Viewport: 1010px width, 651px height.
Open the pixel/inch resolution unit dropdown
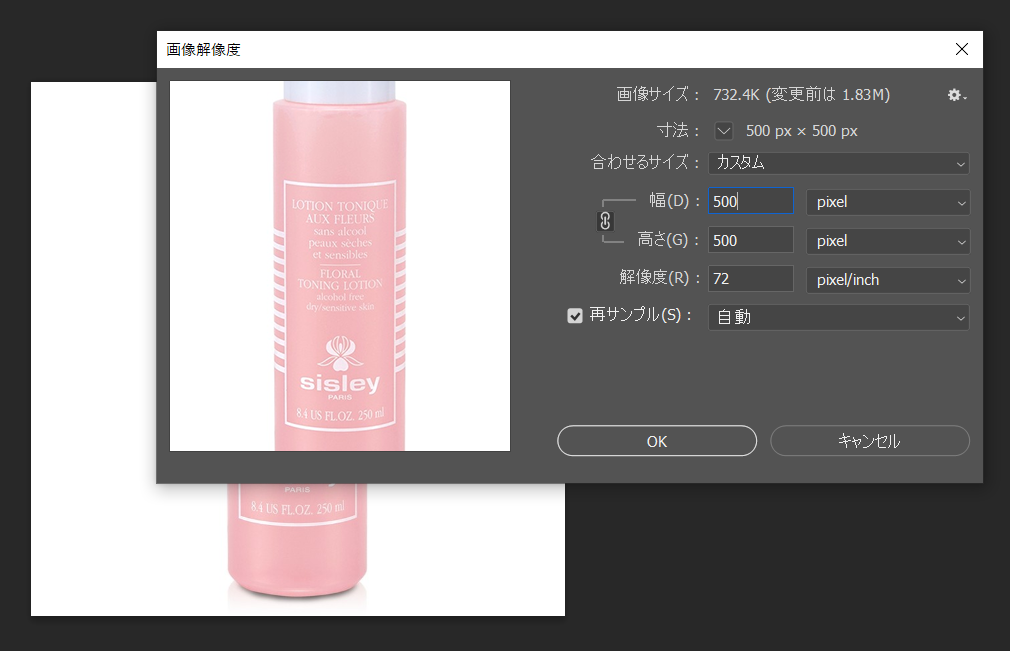tap(887, 280)
